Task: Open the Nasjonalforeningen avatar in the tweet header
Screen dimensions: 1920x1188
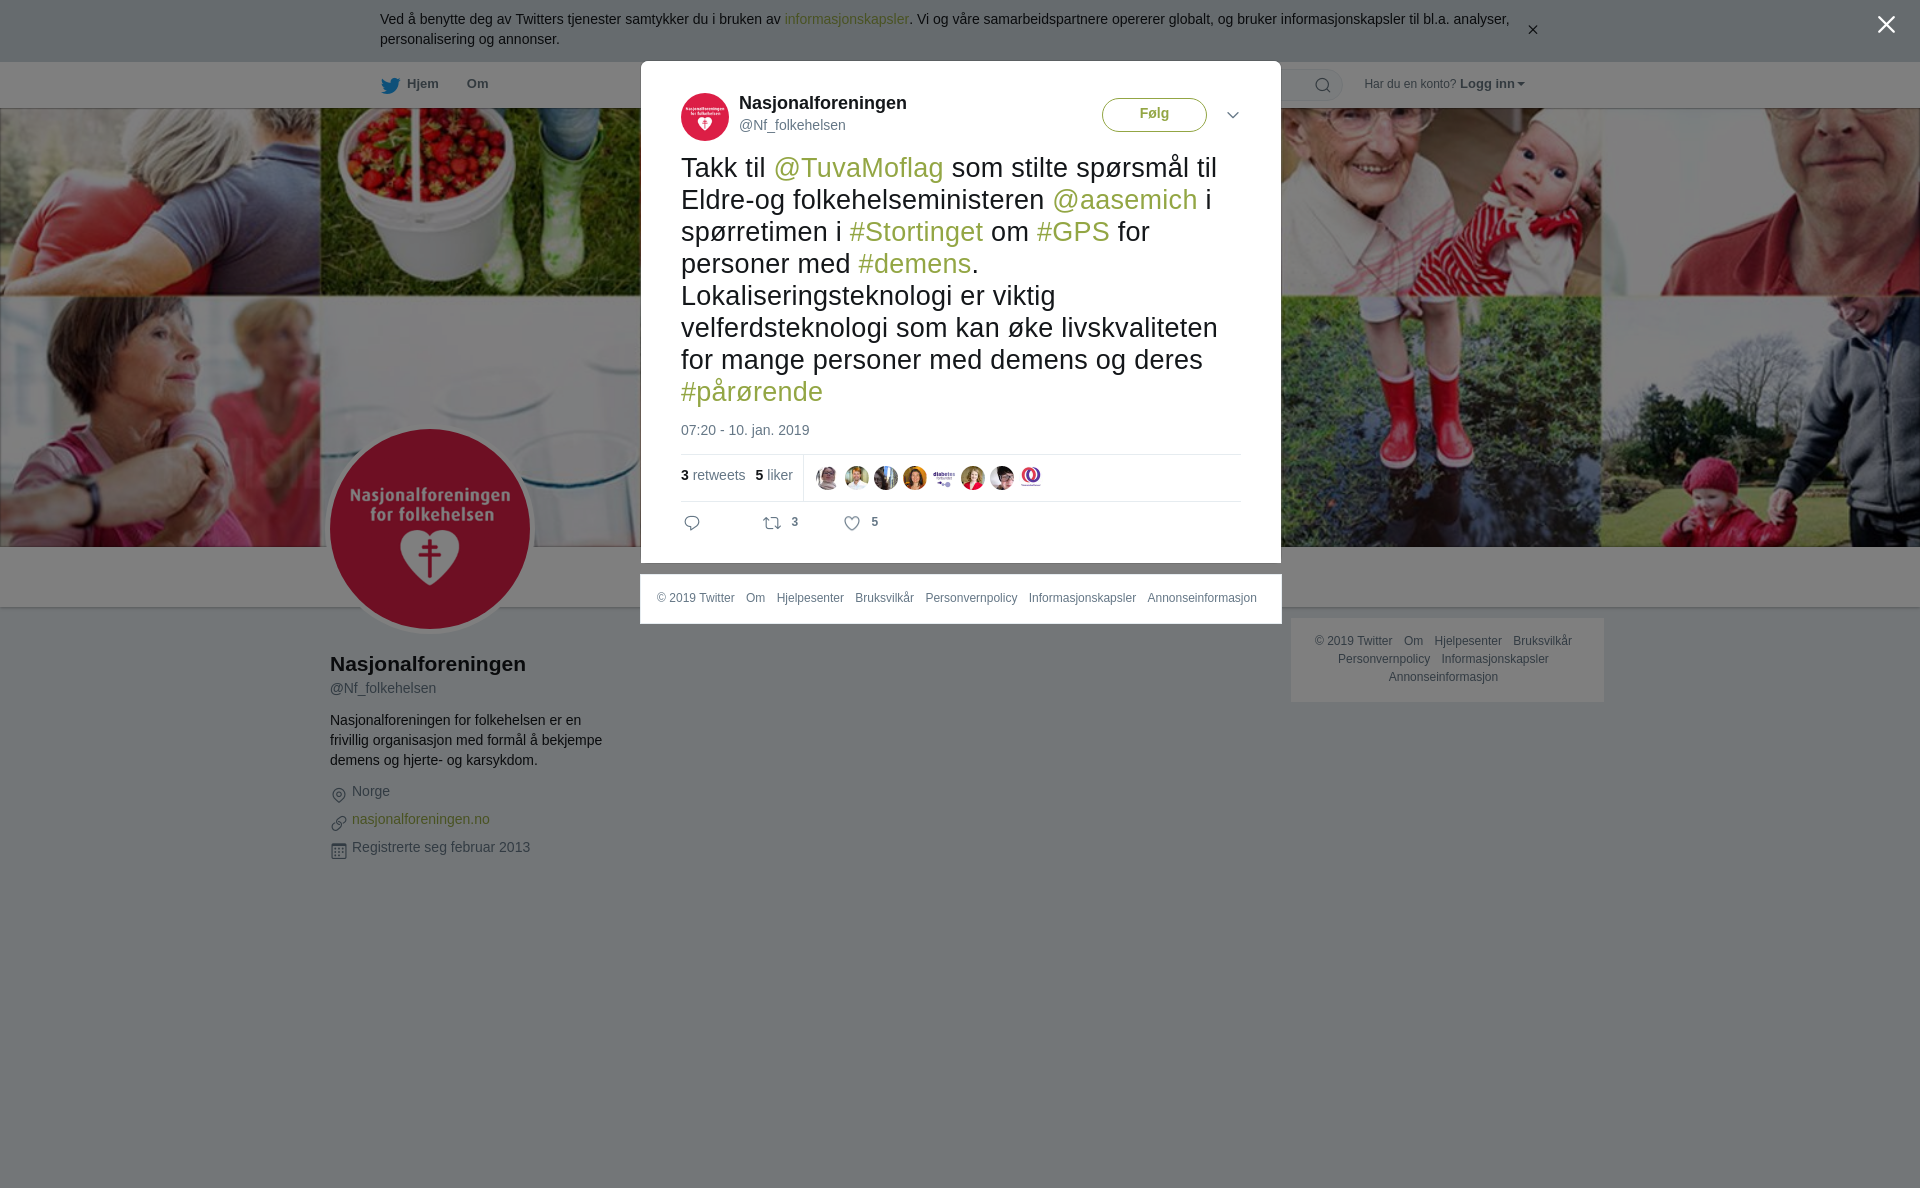Action: click(705, 117)
